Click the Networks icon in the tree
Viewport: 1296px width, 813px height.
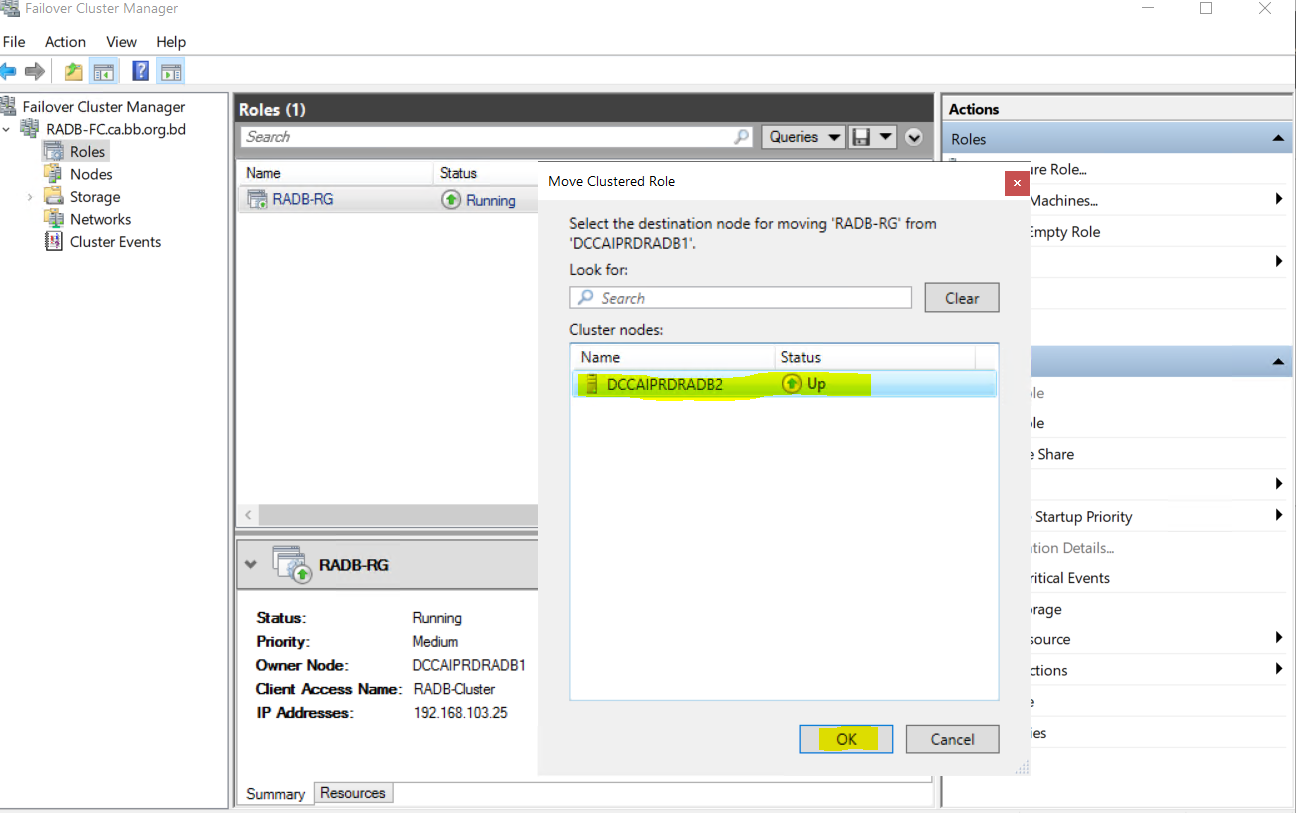point(54,219)
